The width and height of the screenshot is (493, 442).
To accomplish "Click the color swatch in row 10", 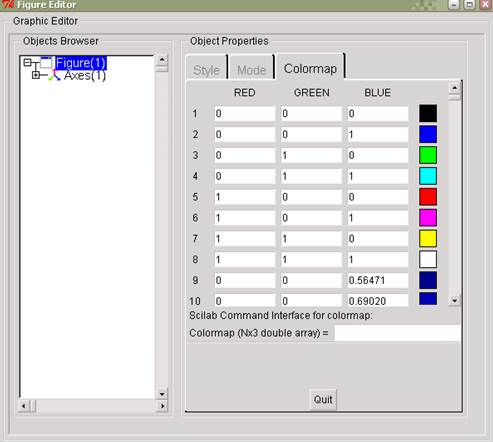I will [x=428, y=299].
